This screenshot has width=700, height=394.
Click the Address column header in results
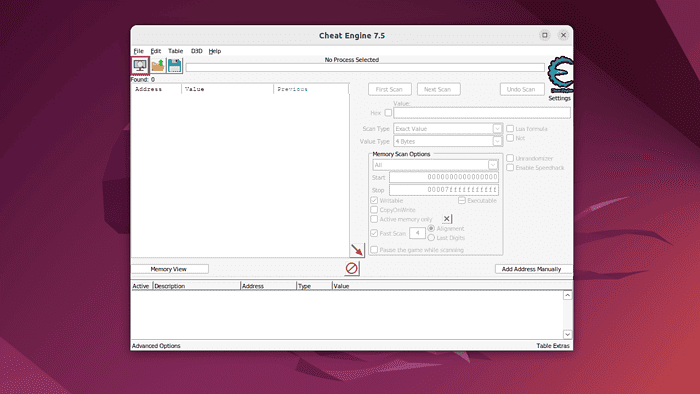pos(156,89)
